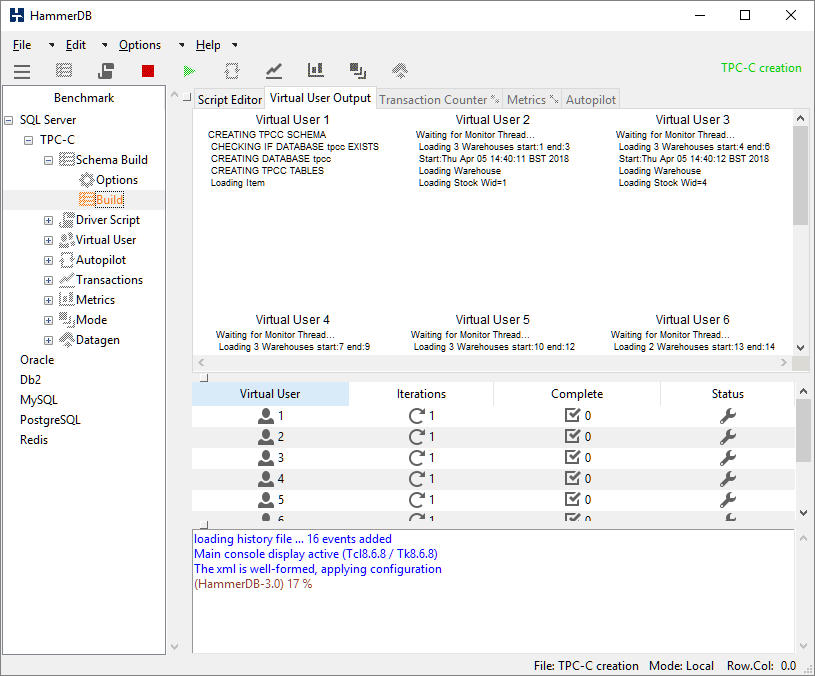The width and height of the screenshot is (815, 676).
Task: Select MySQL in the Benchmark tree
Action: (38, 400)
